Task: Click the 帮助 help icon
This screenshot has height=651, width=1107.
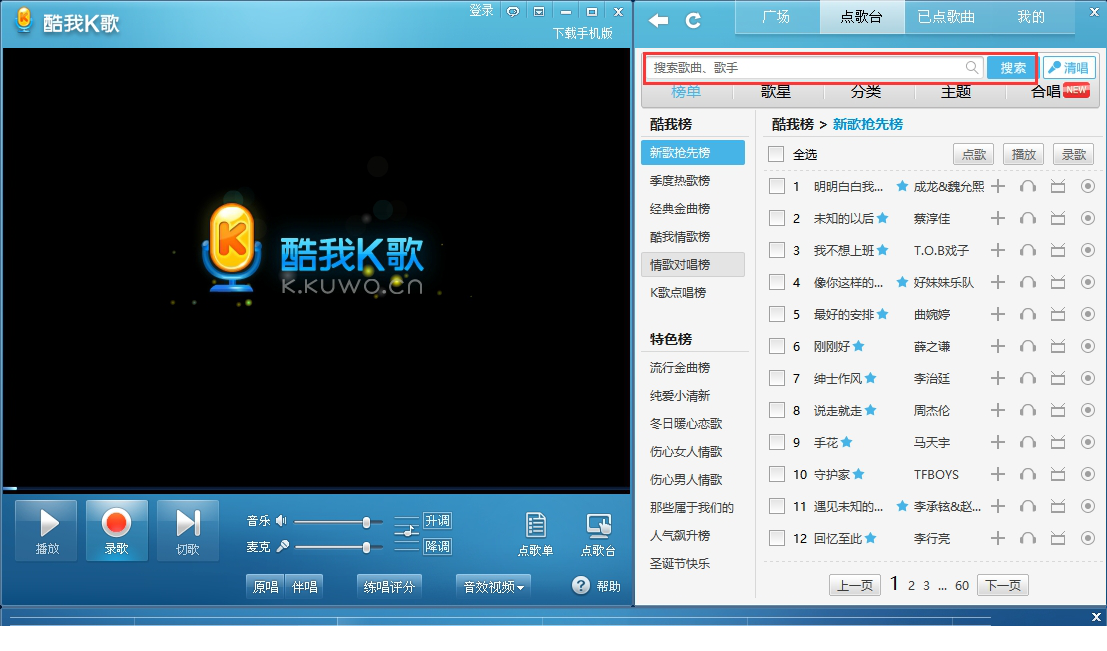Action: tap(581, 587)
